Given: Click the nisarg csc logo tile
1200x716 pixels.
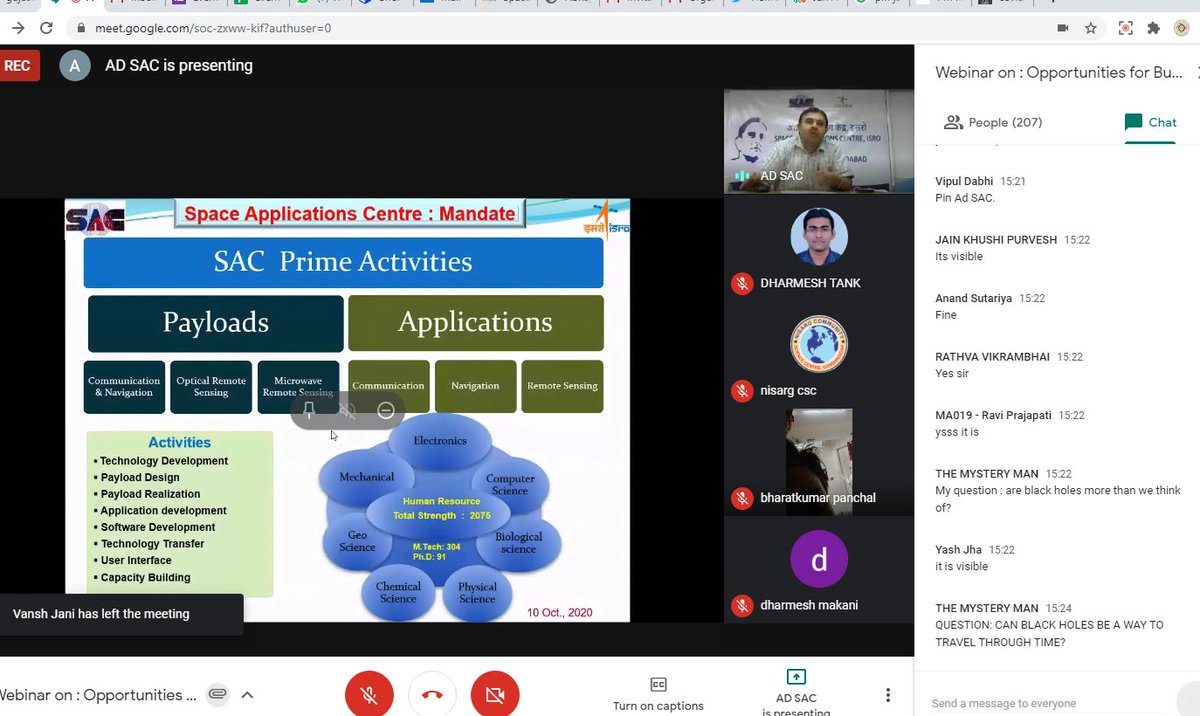Looking at the screenshot, I should tap(818, 344).
